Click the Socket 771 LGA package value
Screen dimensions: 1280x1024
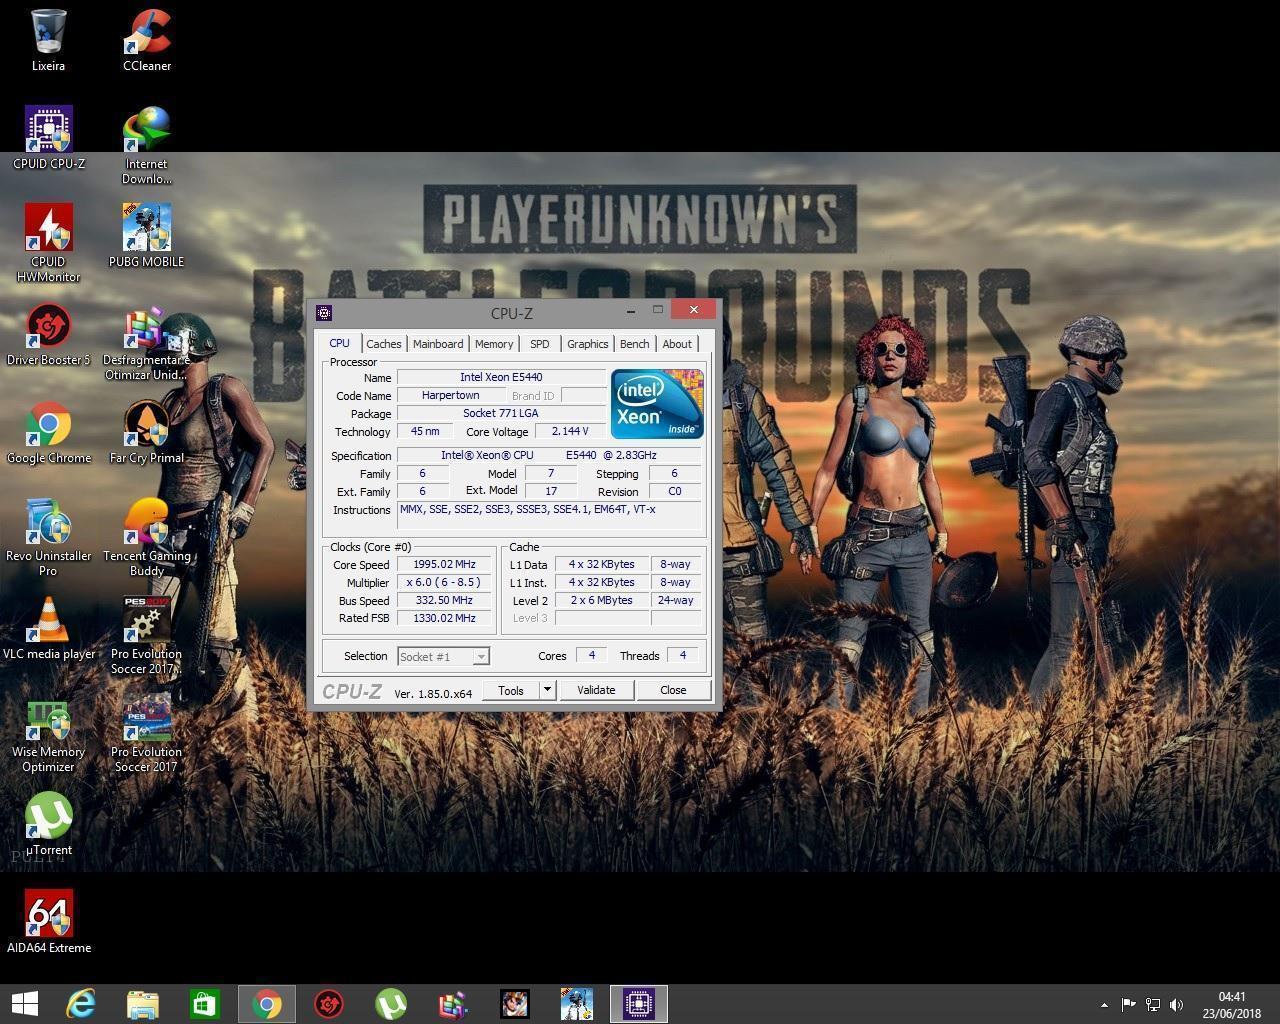pos(501,413)
